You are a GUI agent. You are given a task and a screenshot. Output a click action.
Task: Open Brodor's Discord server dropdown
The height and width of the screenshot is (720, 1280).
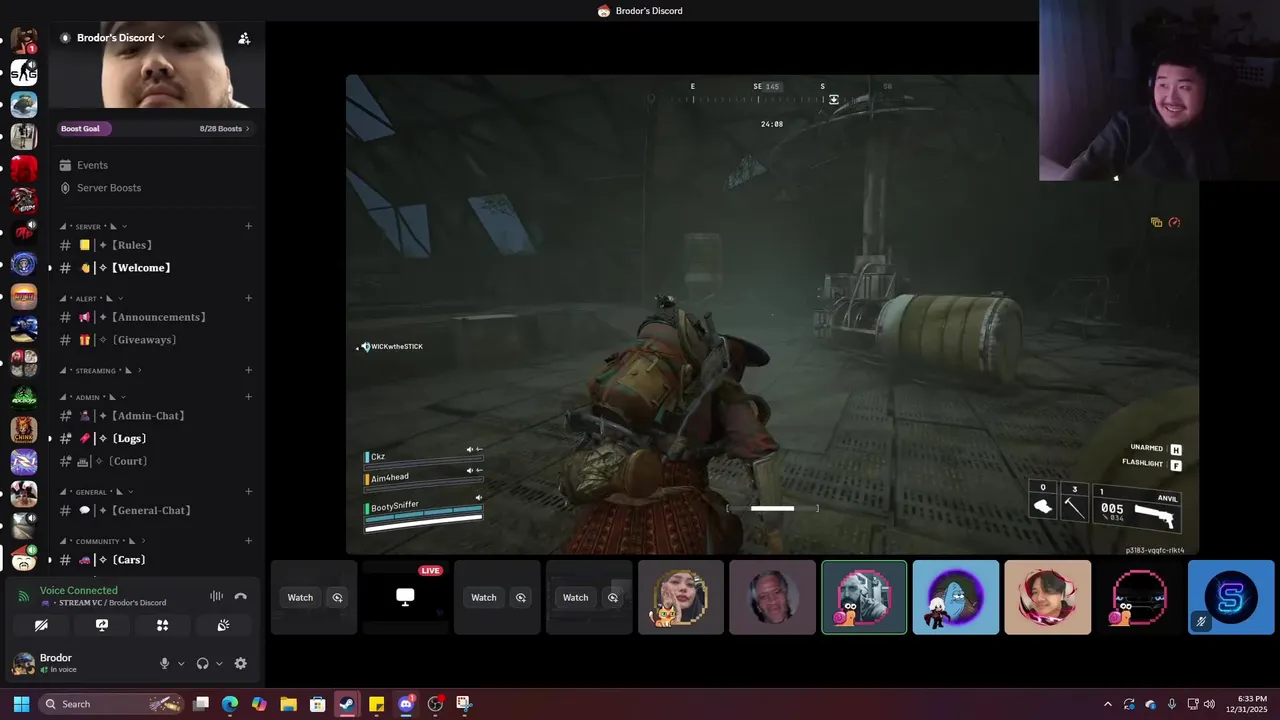[120, 38]
